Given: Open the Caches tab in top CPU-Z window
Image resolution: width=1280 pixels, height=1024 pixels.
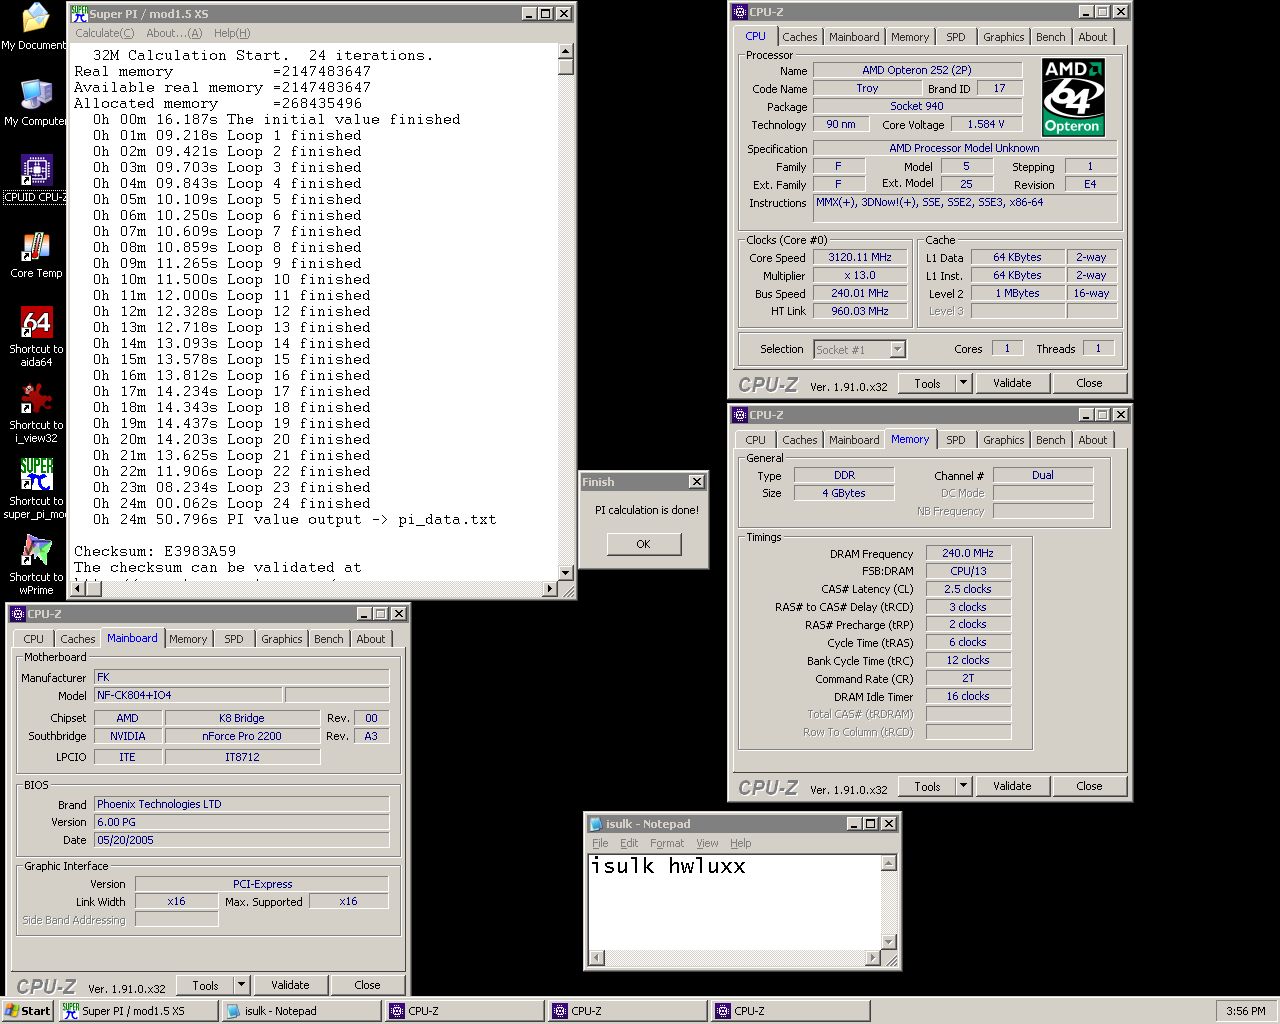Looking at the screenshot, I should 799,37.
